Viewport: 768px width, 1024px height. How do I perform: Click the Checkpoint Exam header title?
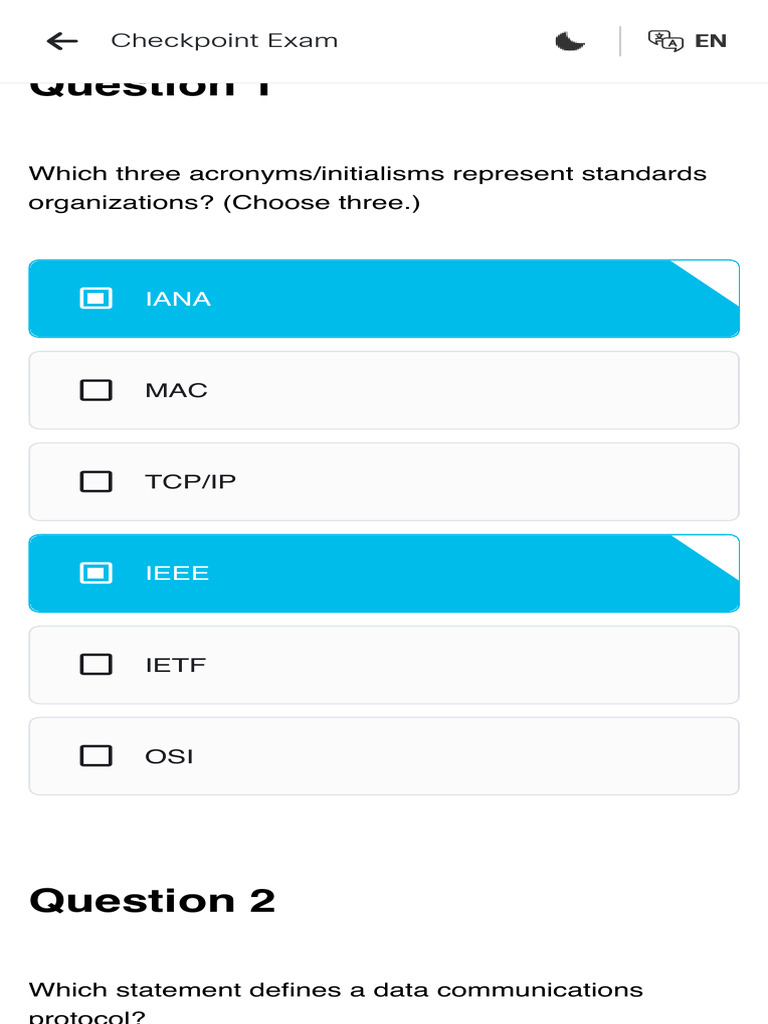coord(224,41)
